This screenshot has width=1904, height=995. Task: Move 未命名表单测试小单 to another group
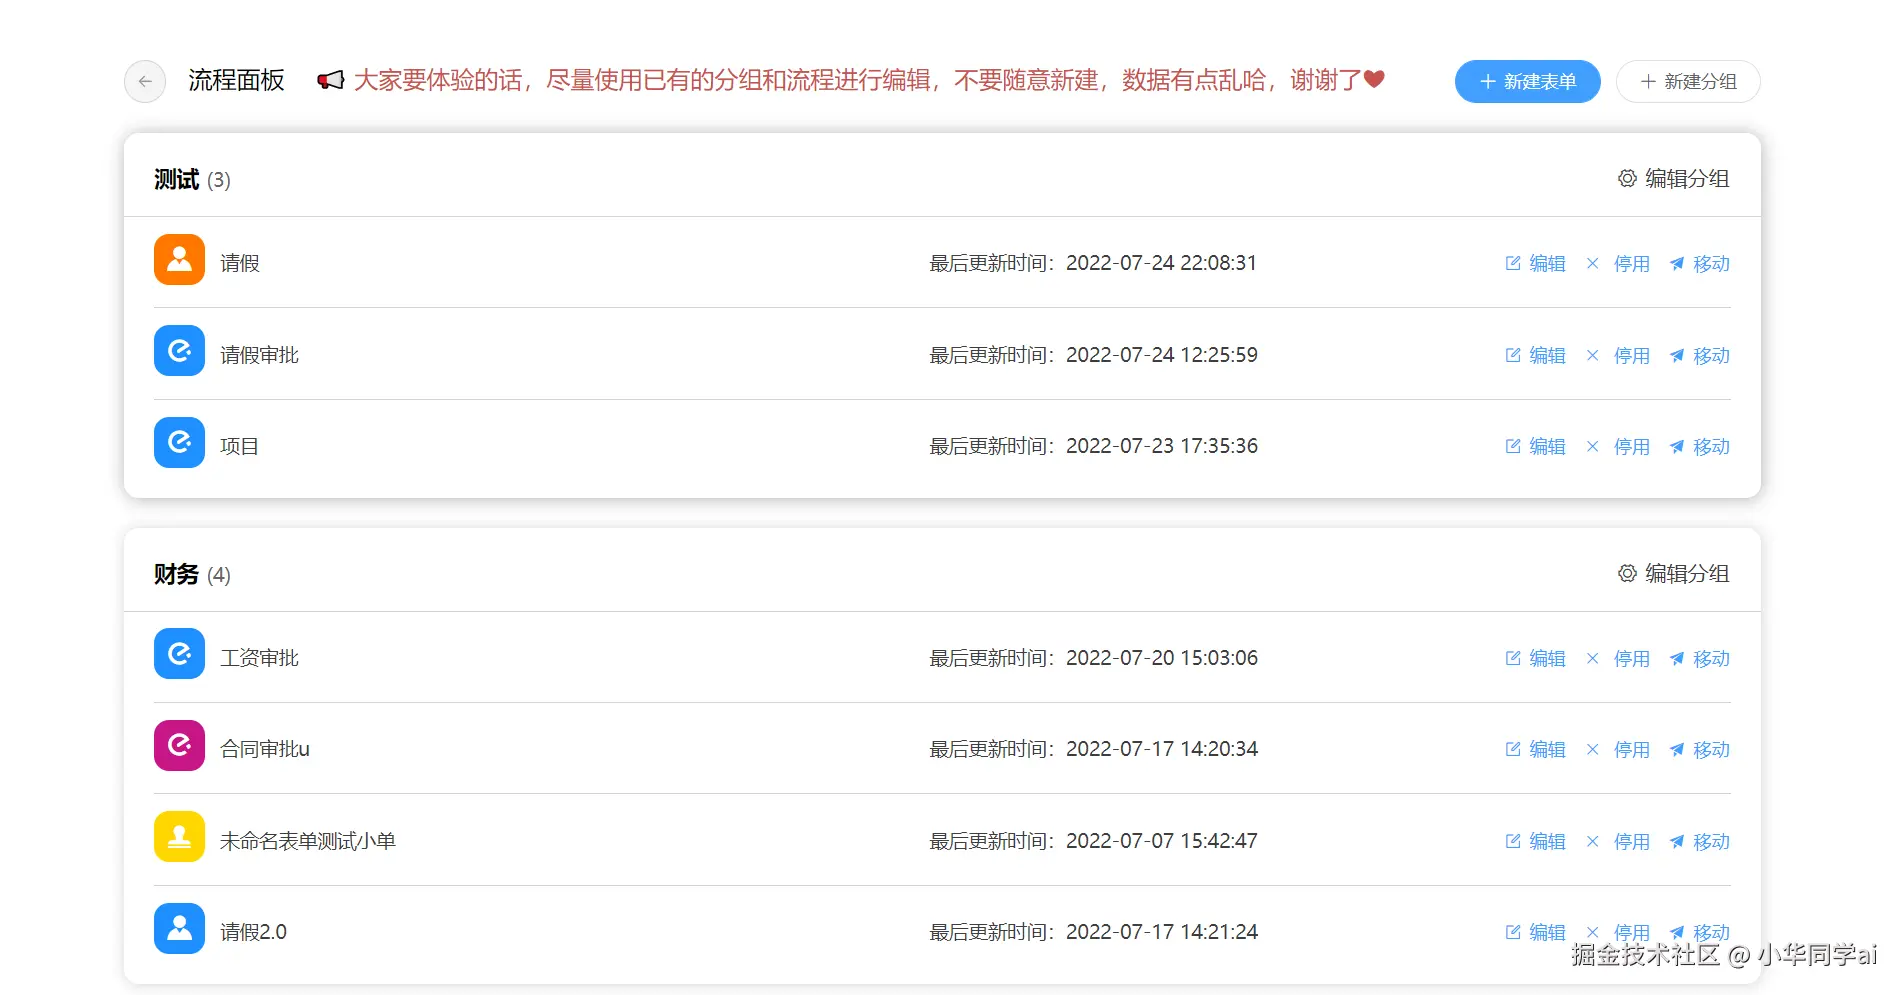pos(1699,842)
